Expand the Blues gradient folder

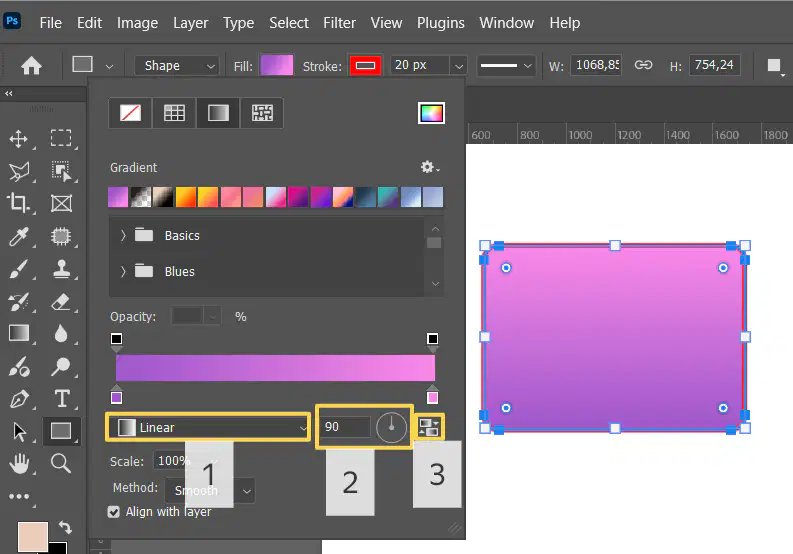click(123, 272)
